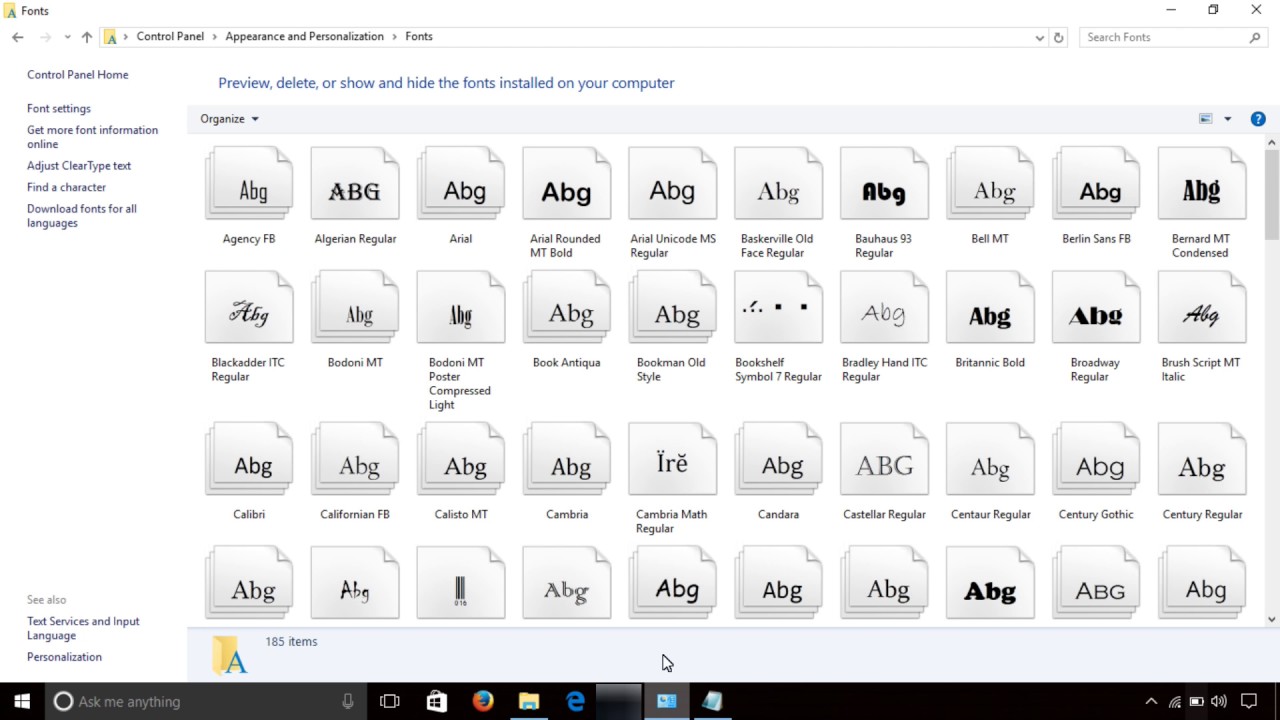Image resolution: width=1280 pixels, height=720 pixels.
Task: Expand chevron after Appearance and Personalization
Action: point(395,37)
